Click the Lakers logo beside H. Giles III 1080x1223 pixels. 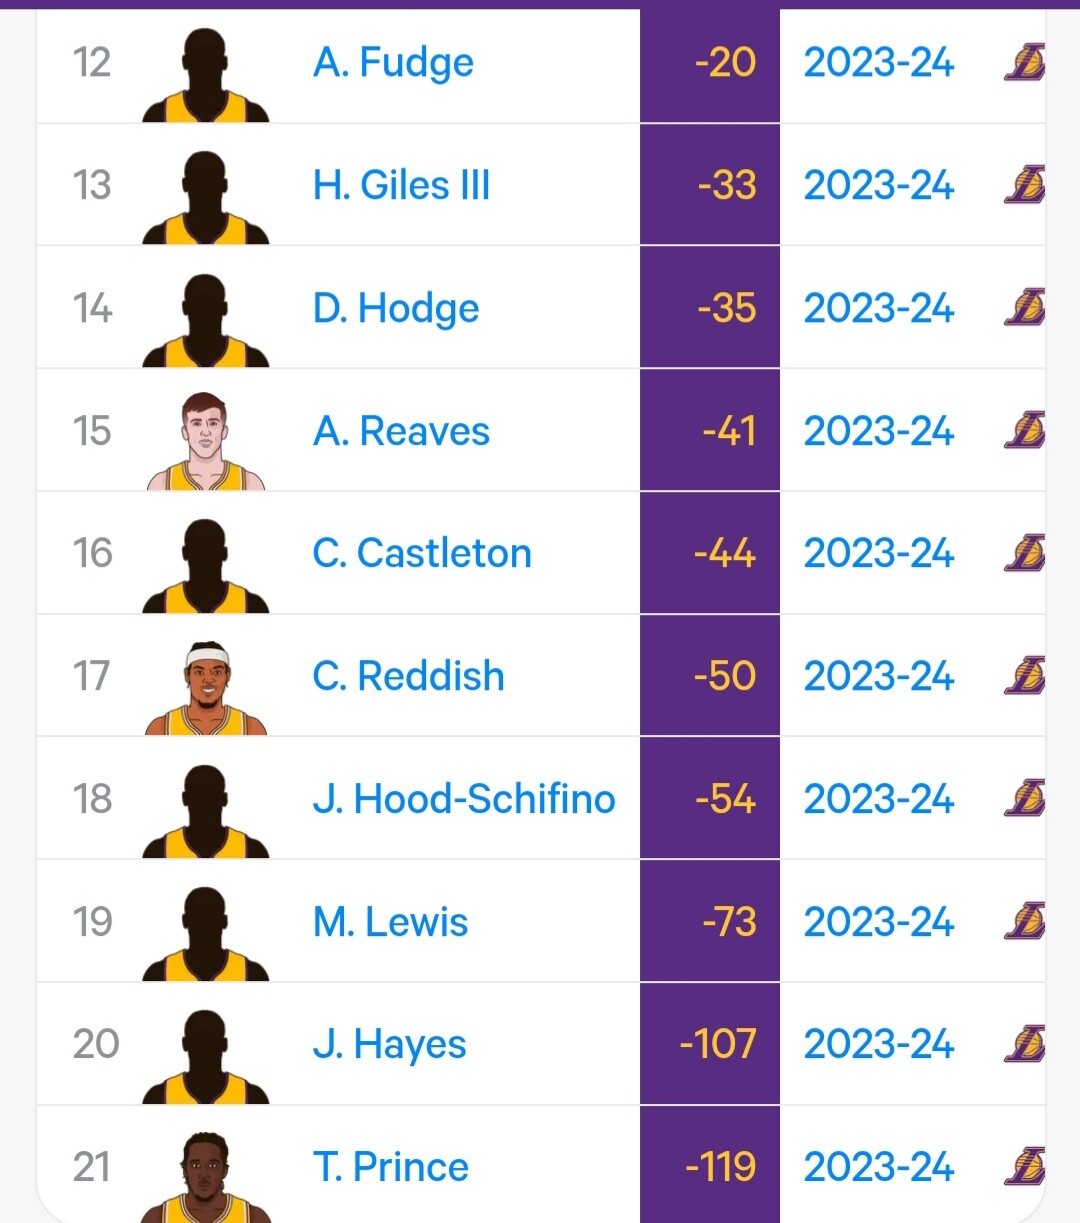(x=1024, y=185)
